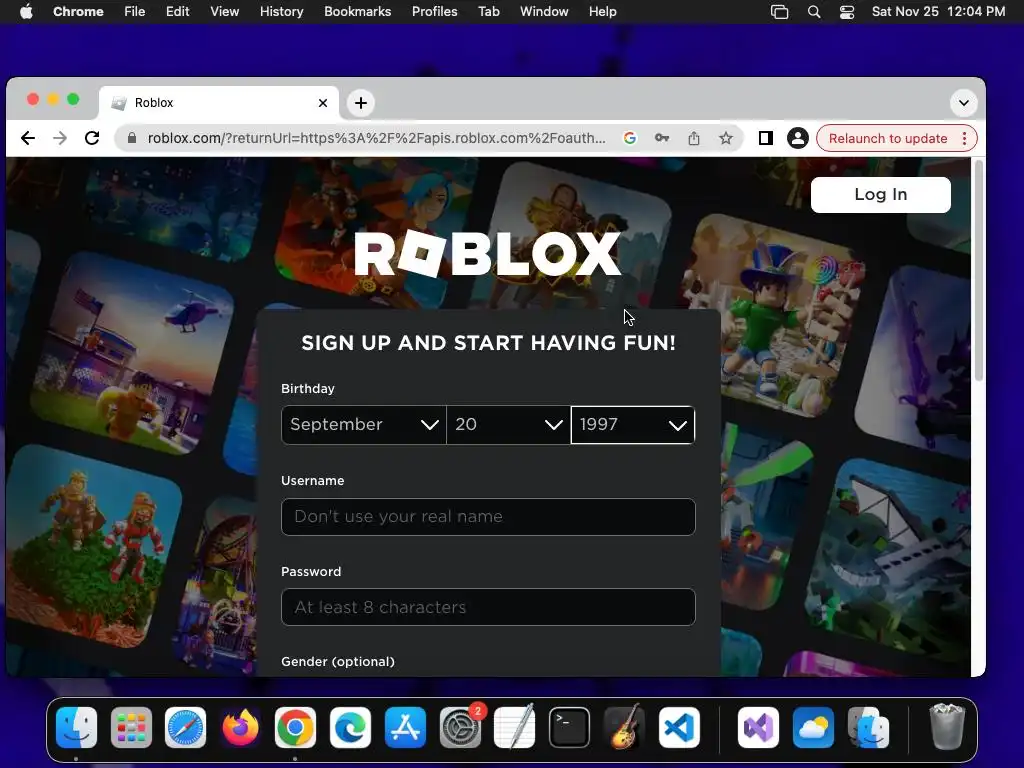The height and width of the screenshot is (768, 1024).
Task: Click the Roblox logo
Action: tap(487, 253)
